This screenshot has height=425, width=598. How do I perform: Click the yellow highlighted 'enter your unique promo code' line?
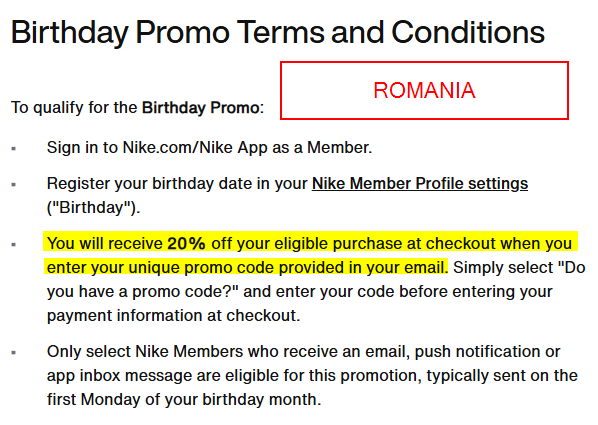pos(247,267)
